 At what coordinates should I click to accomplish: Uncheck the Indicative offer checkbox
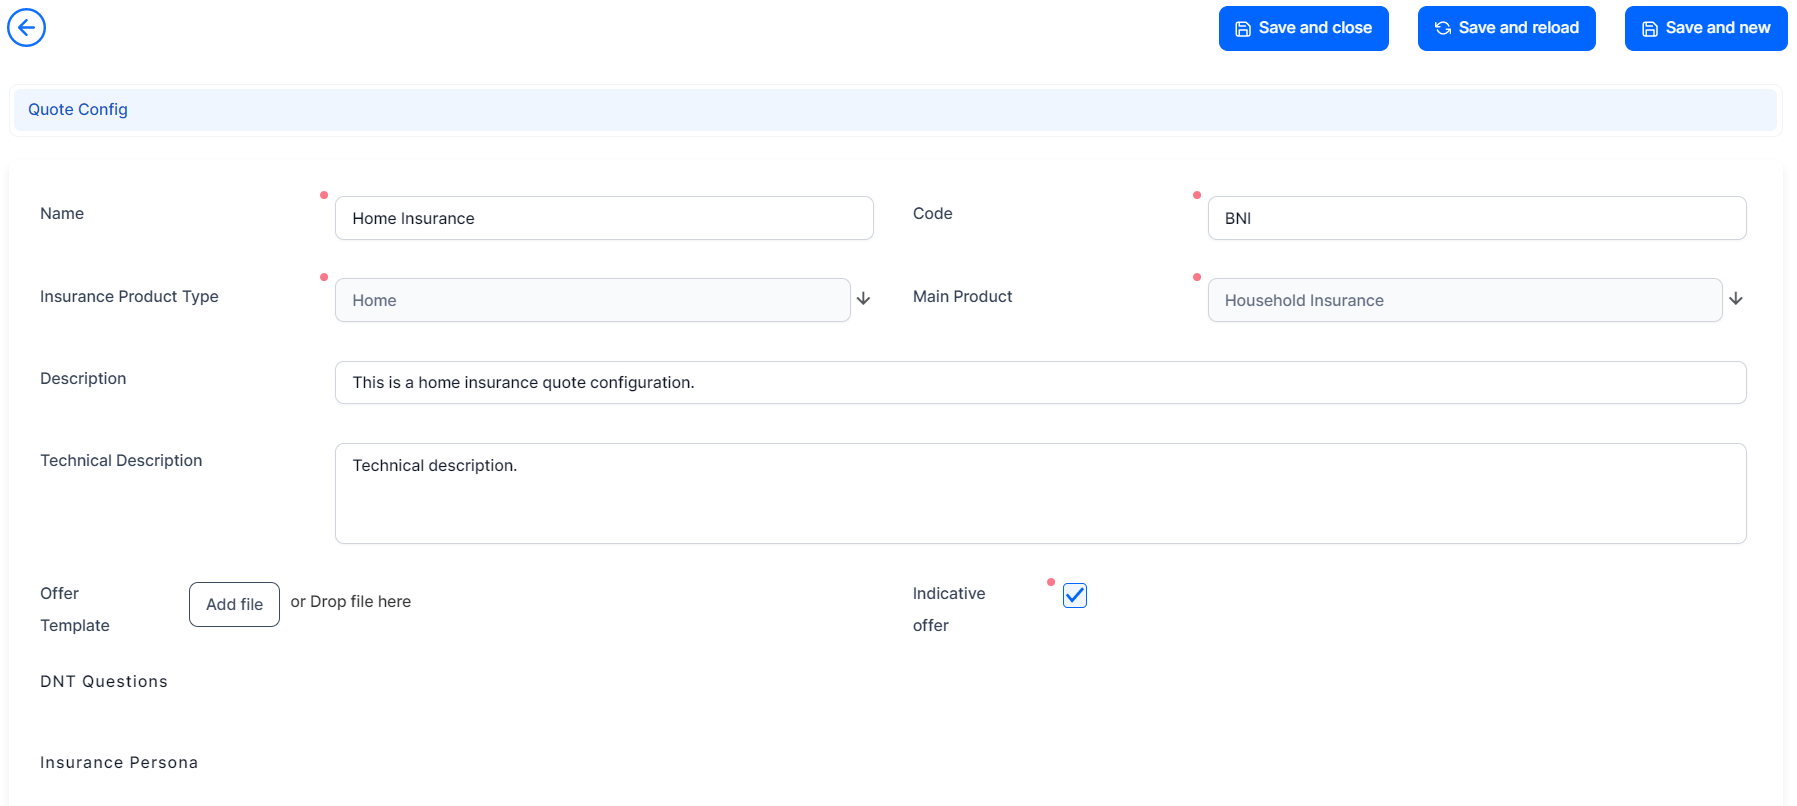1075,596
